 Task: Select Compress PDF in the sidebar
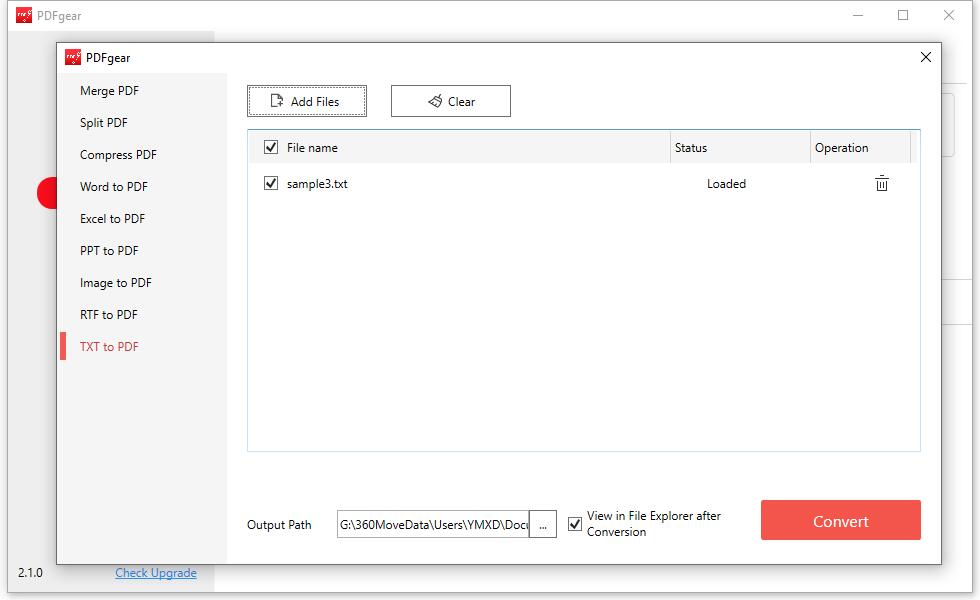(x=118, y=154)
